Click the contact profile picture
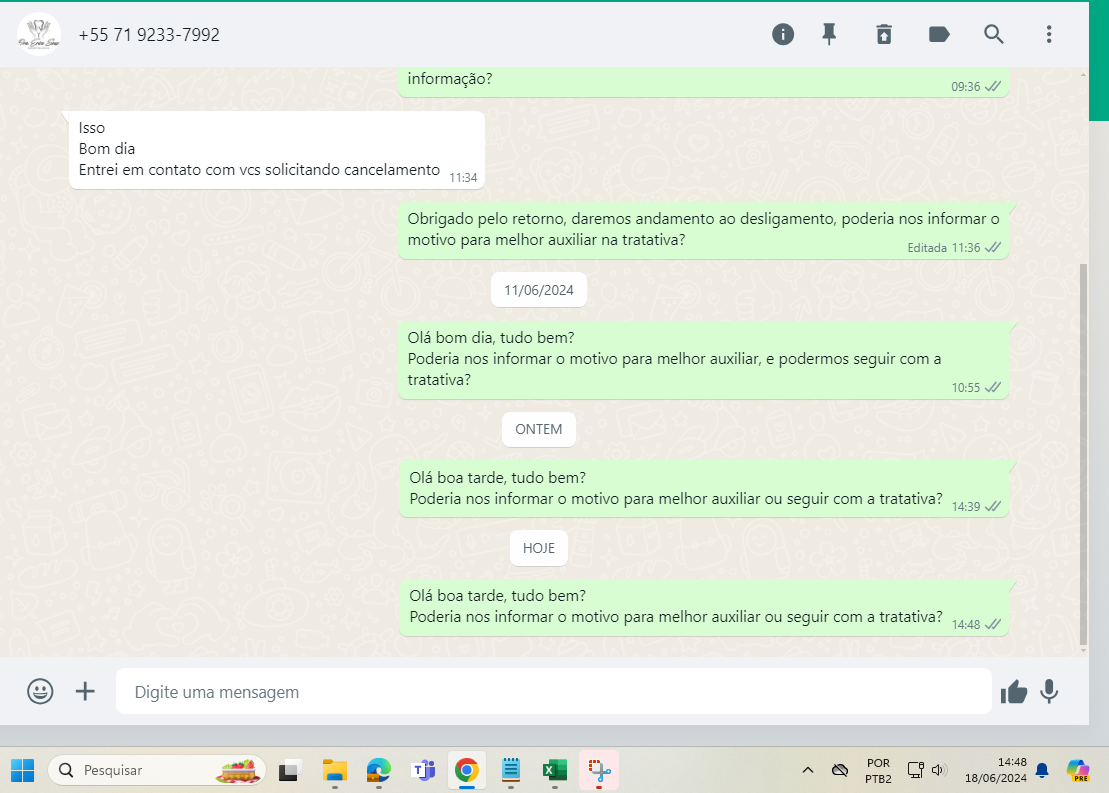This screenshot has width=1109, height=793. pyautogui.click(x=39, y=35)
